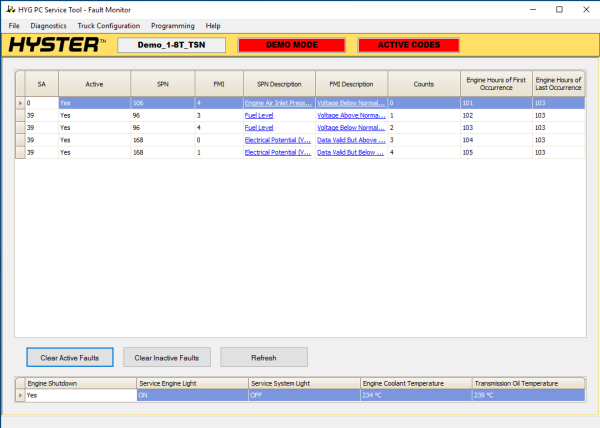The image size is (600, 428).
Task: Click SPN cell 106
Action: point(163,103)
